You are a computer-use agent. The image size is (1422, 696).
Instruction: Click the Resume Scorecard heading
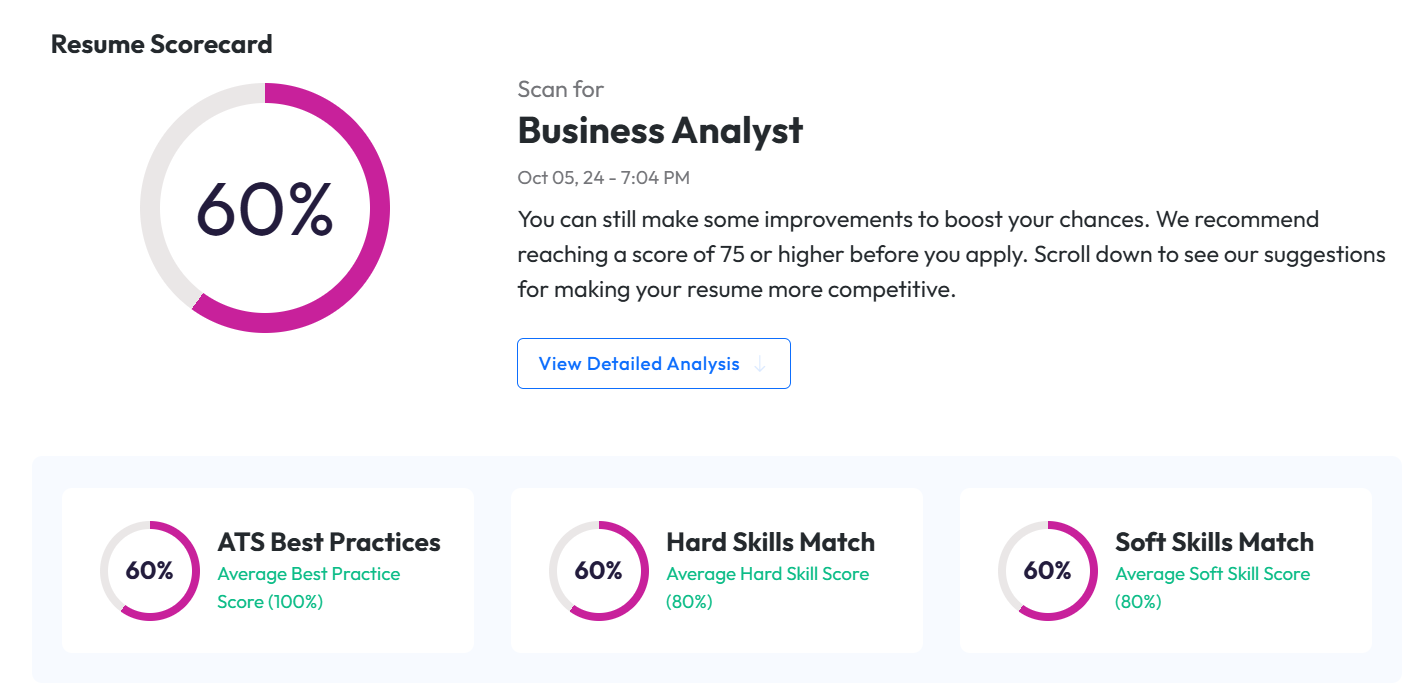click(x=162, y=44)
